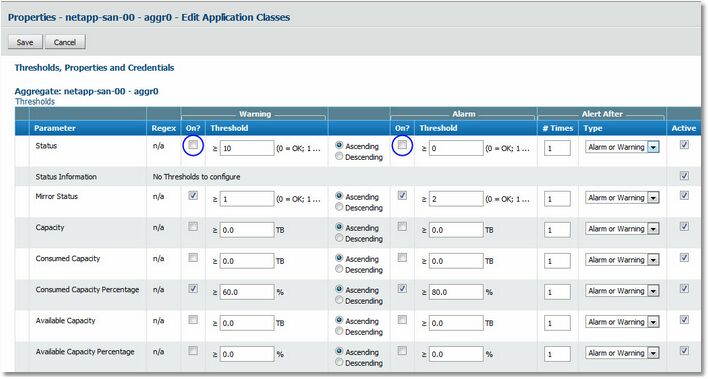
Task: Uncheck Alarm On for Mirror Status
Action: pos(402,196)
